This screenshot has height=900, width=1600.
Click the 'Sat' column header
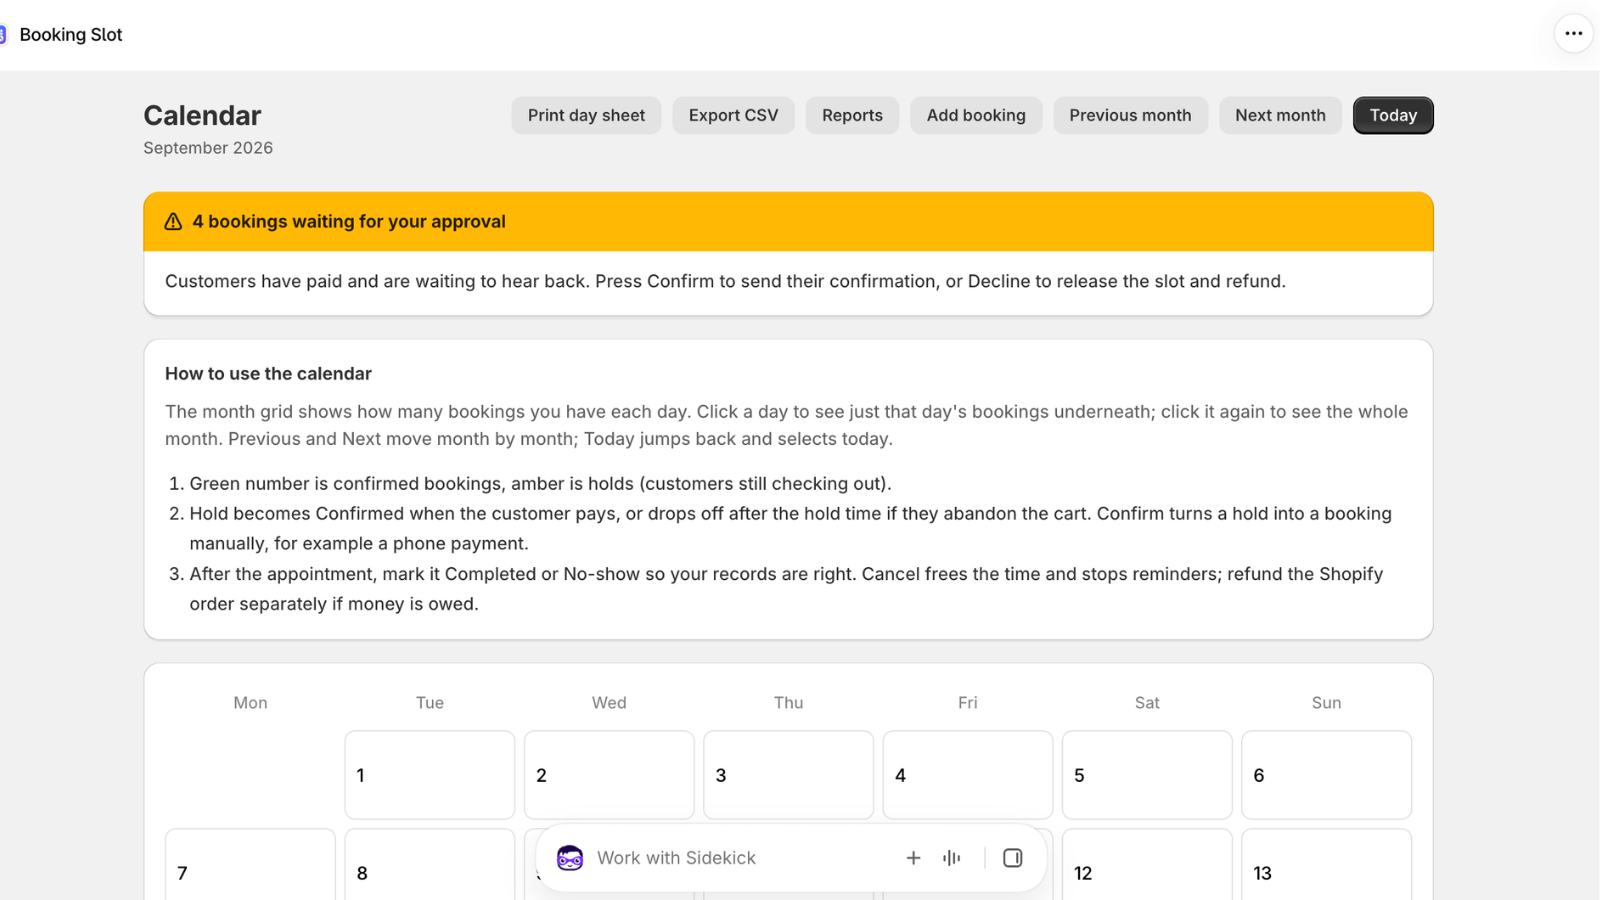pyautogui.click(x=1147, y=703)
